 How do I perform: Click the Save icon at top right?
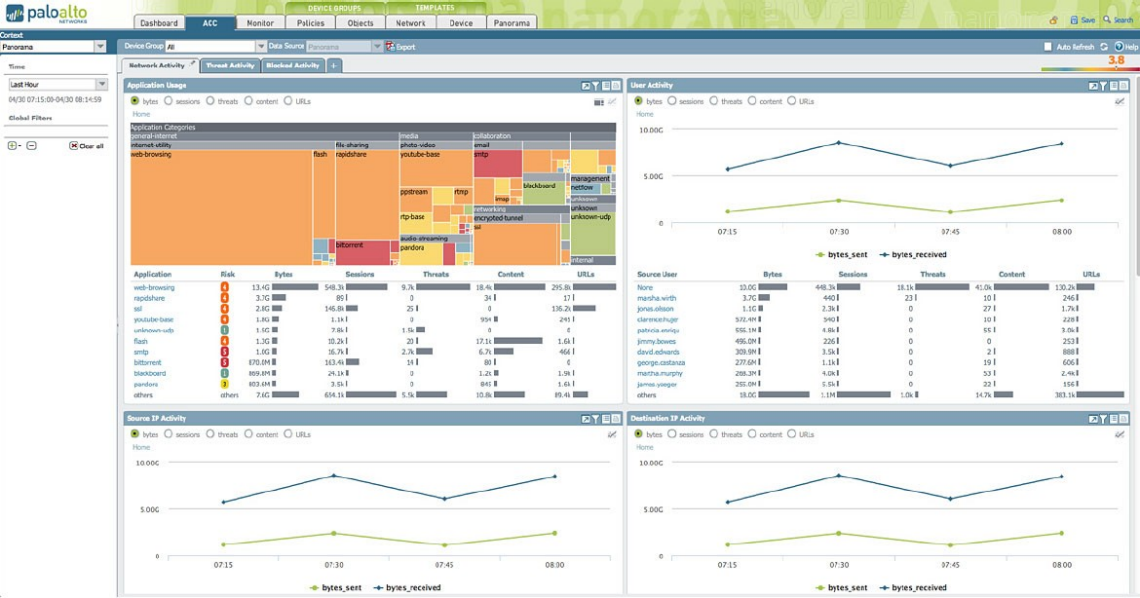point(1075,20)
